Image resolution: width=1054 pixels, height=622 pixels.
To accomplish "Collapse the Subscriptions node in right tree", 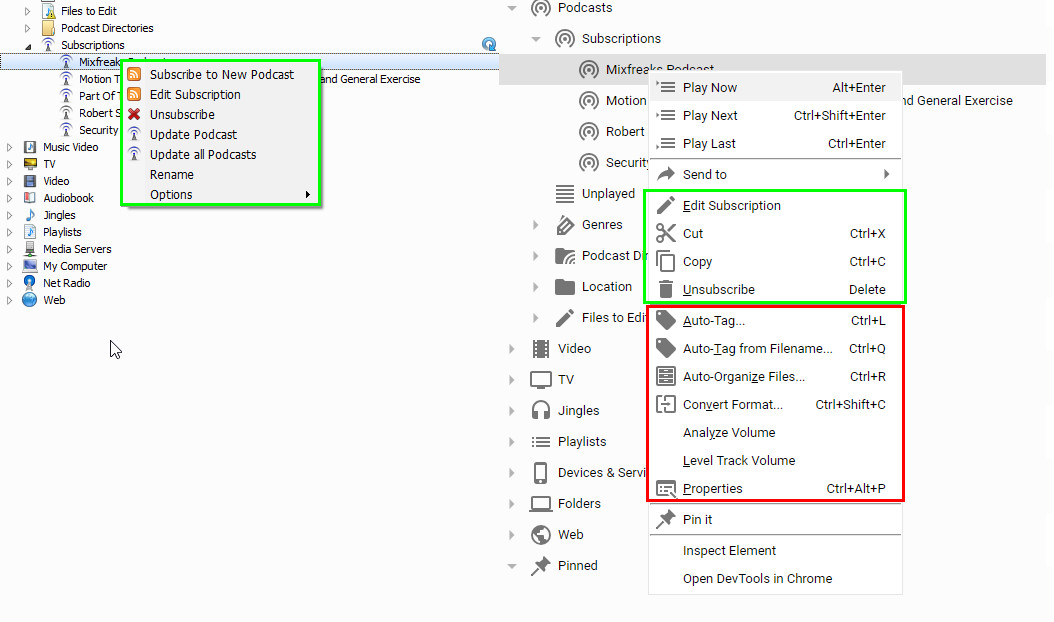I will point(537,39).
